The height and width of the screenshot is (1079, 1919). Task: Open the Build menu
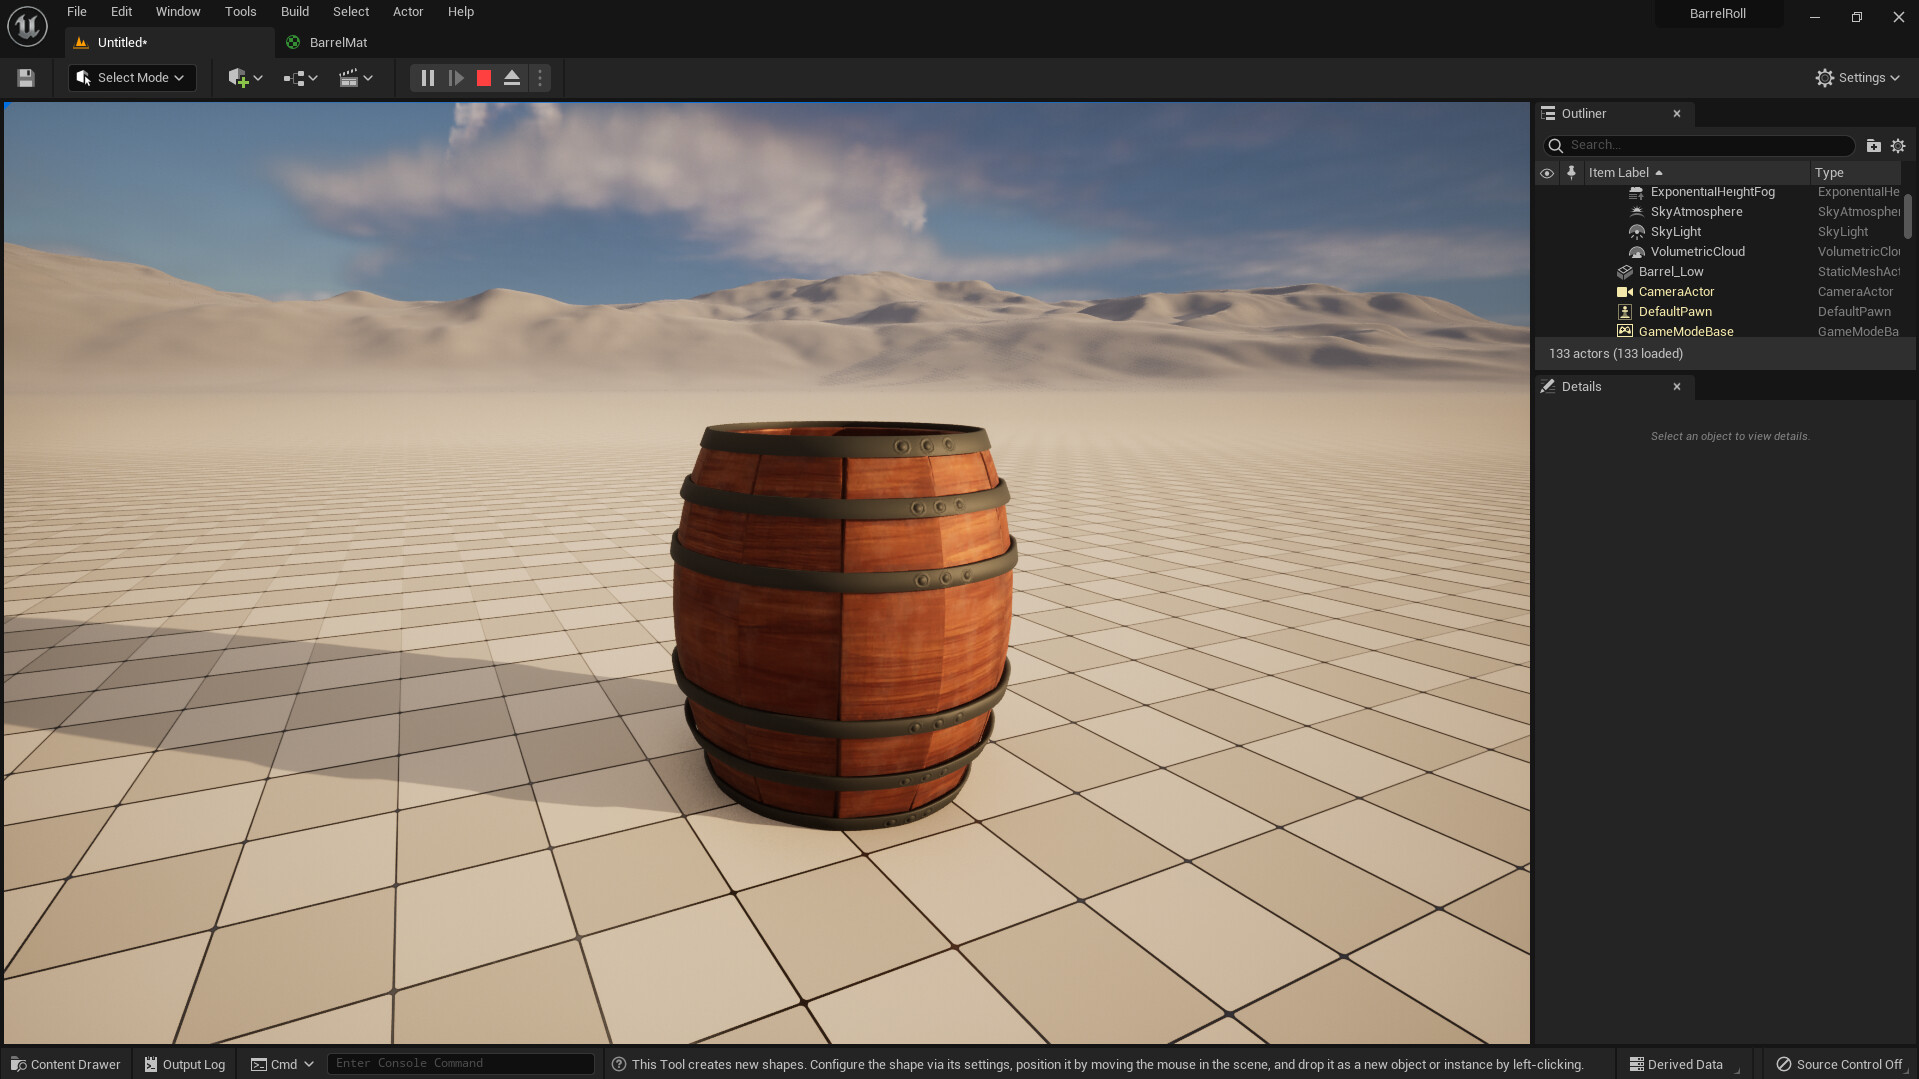coord(294,11)
